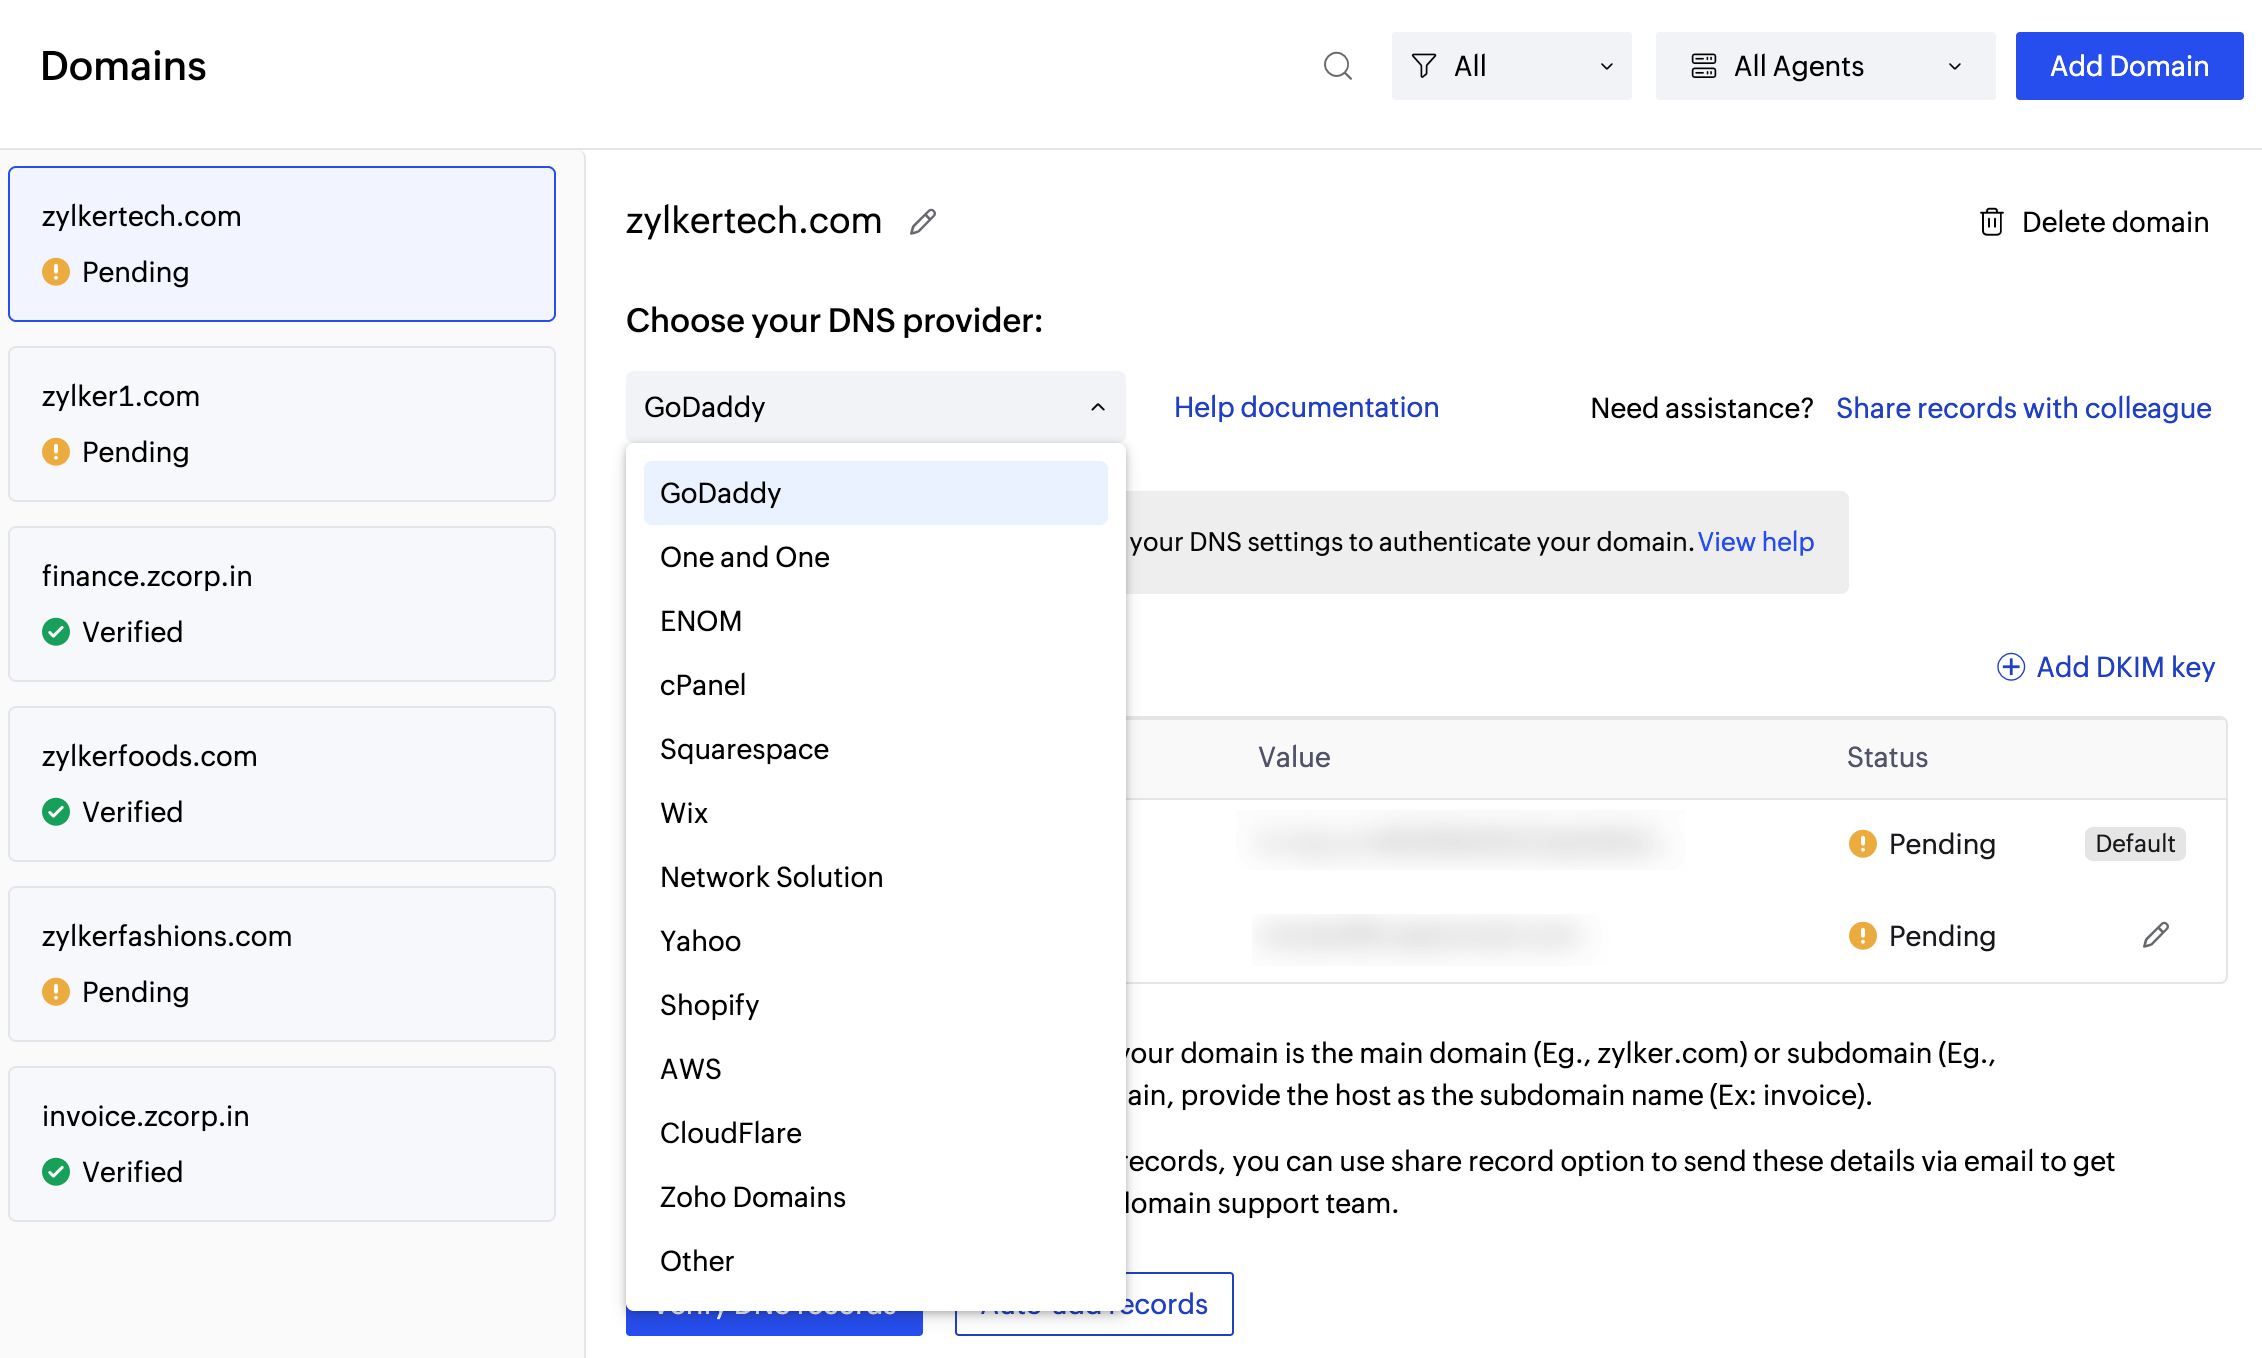Click the green verified check for finance.zcorp.in
Viewport: 2262px width, 1358px height.
pos(57,631)
